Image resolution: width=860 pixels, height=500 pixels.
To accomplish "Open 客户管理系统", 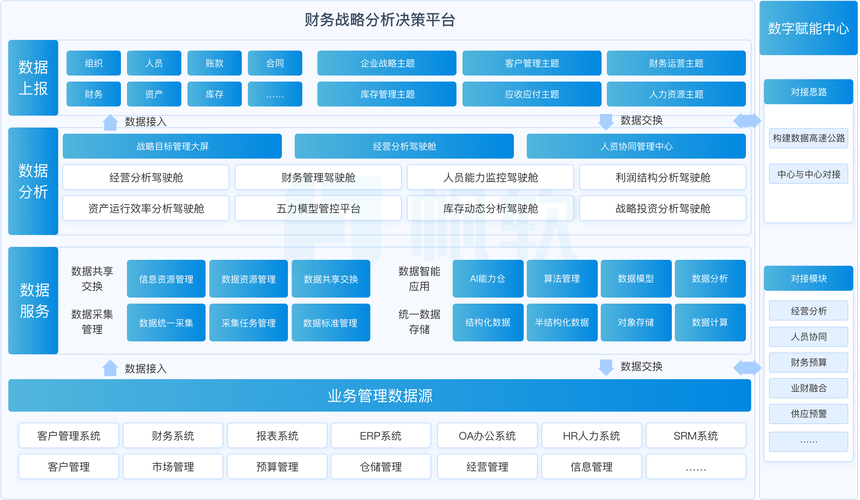I will (x=69, y=435).
